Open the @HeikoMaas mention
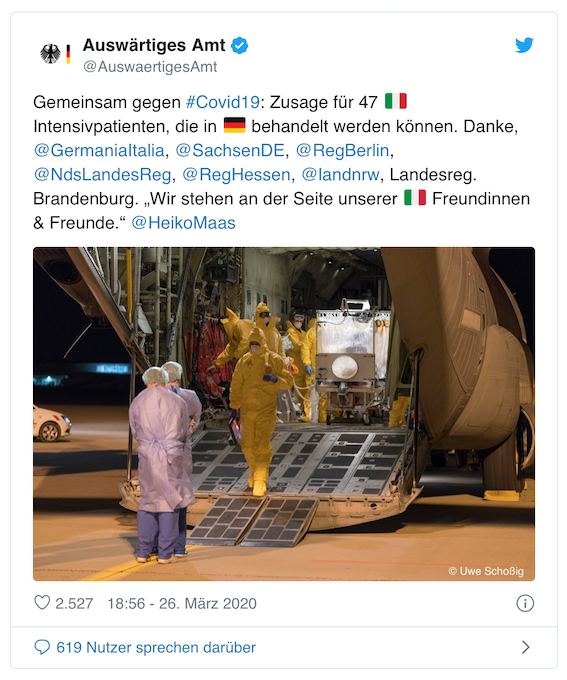 (183, 223)
